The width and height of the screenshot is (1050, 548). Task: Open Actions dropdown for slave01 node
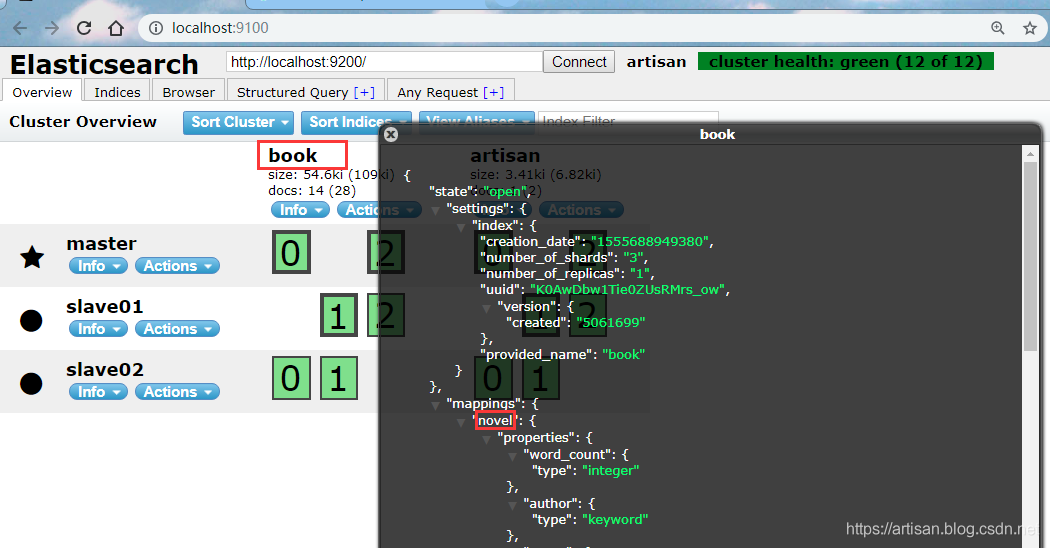click(177, 329)
